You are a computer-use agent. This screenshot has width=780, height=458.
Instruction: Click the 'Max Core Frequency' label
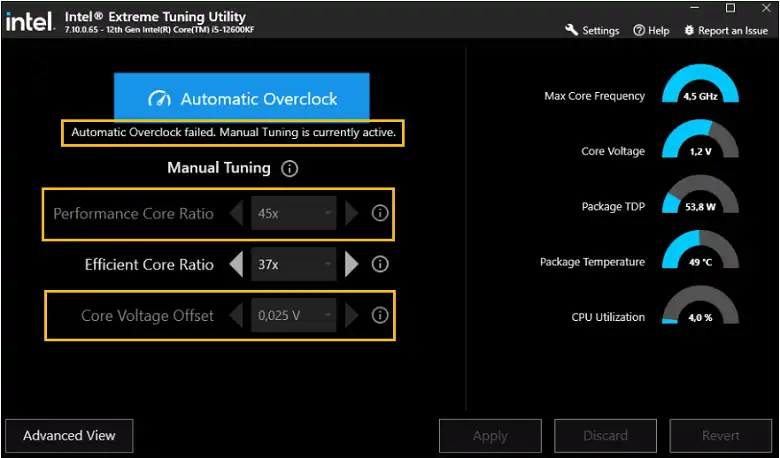point(594,96)
